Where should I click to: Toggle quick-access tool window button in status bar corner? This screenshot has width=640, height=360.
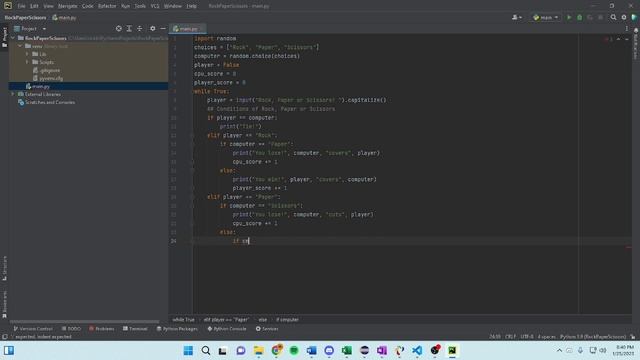[x=4, y=337]
